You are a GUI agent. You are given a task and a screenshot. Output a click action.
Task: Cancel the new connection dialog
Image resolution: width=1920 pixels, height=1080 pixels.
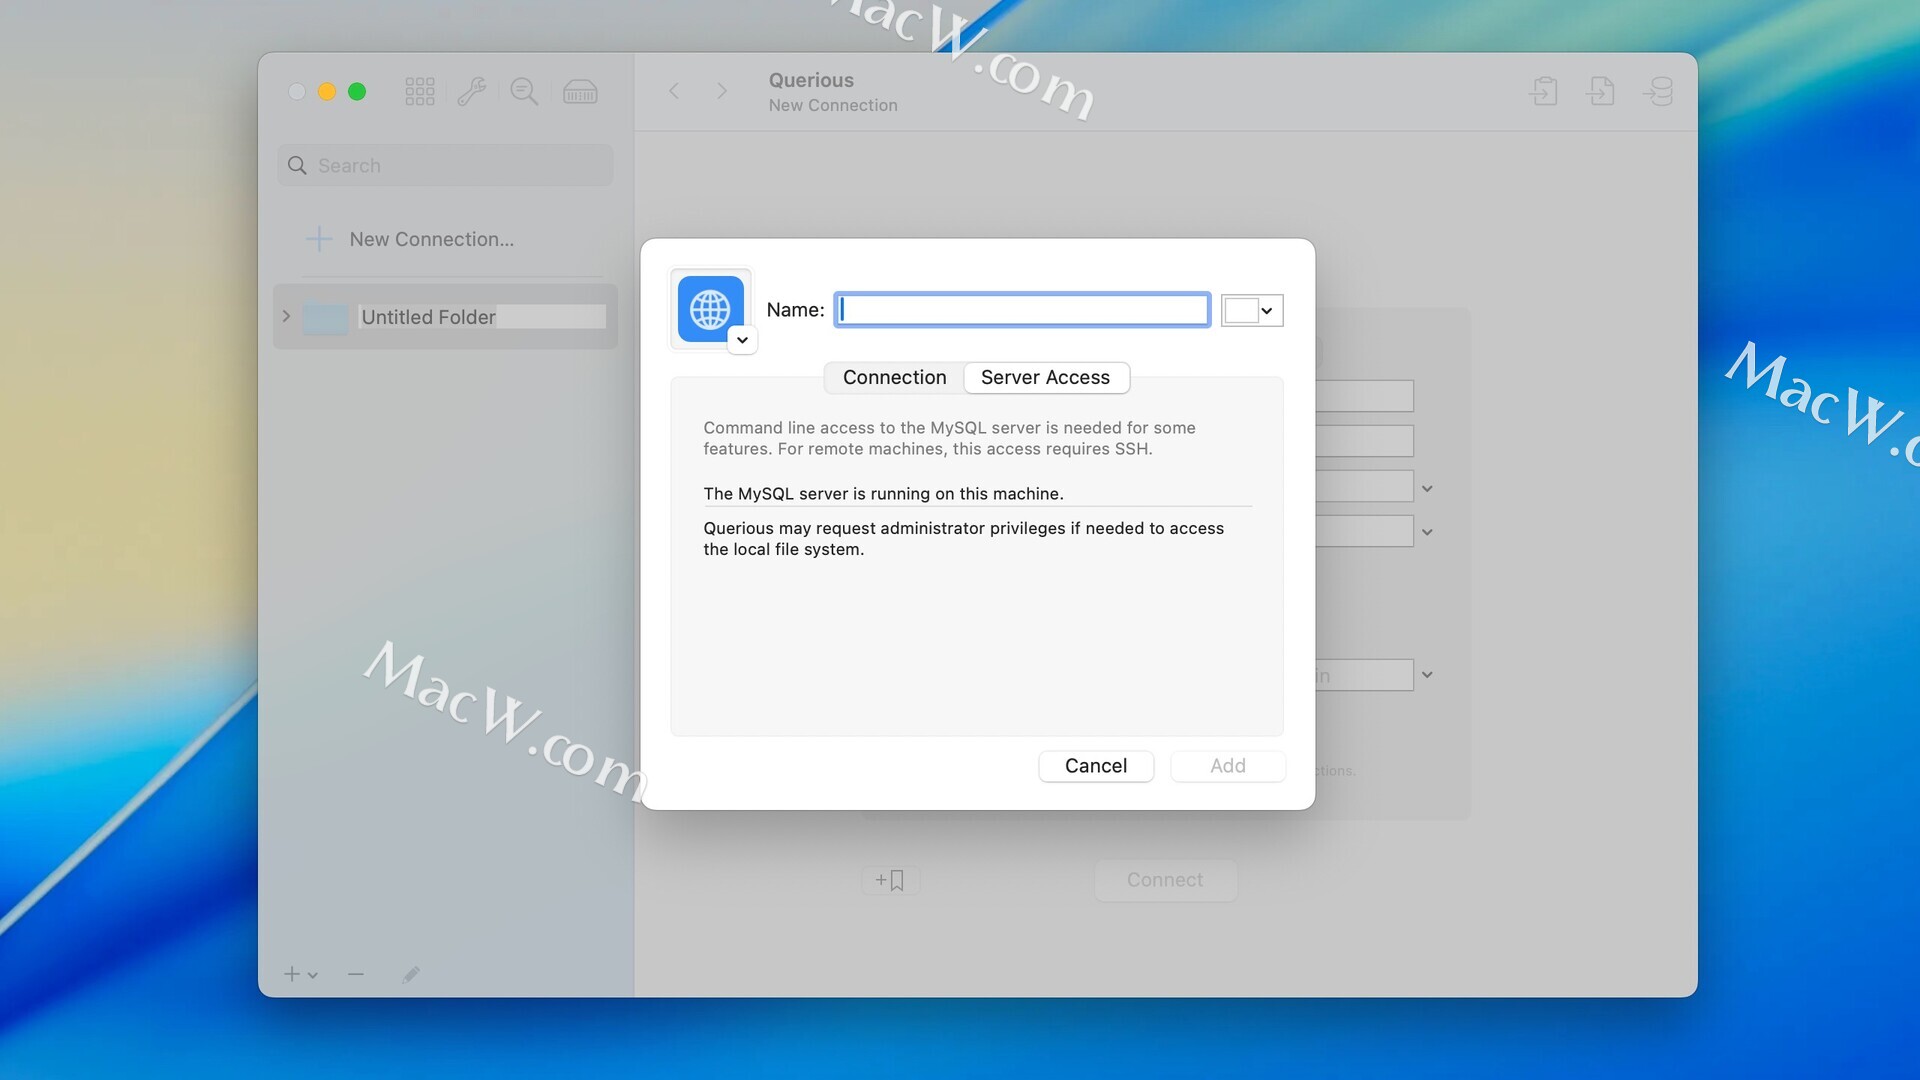[1096, 766]
